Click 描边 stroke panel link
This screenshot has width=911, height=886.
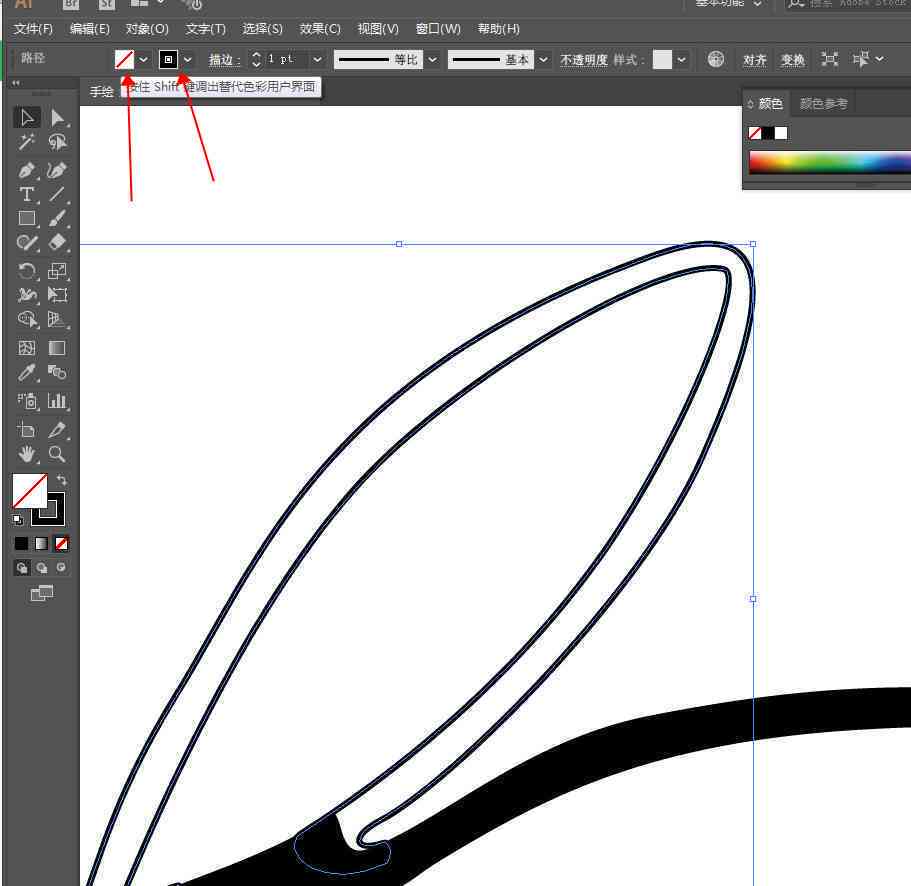pyautogui.click(x=224, y=59)
